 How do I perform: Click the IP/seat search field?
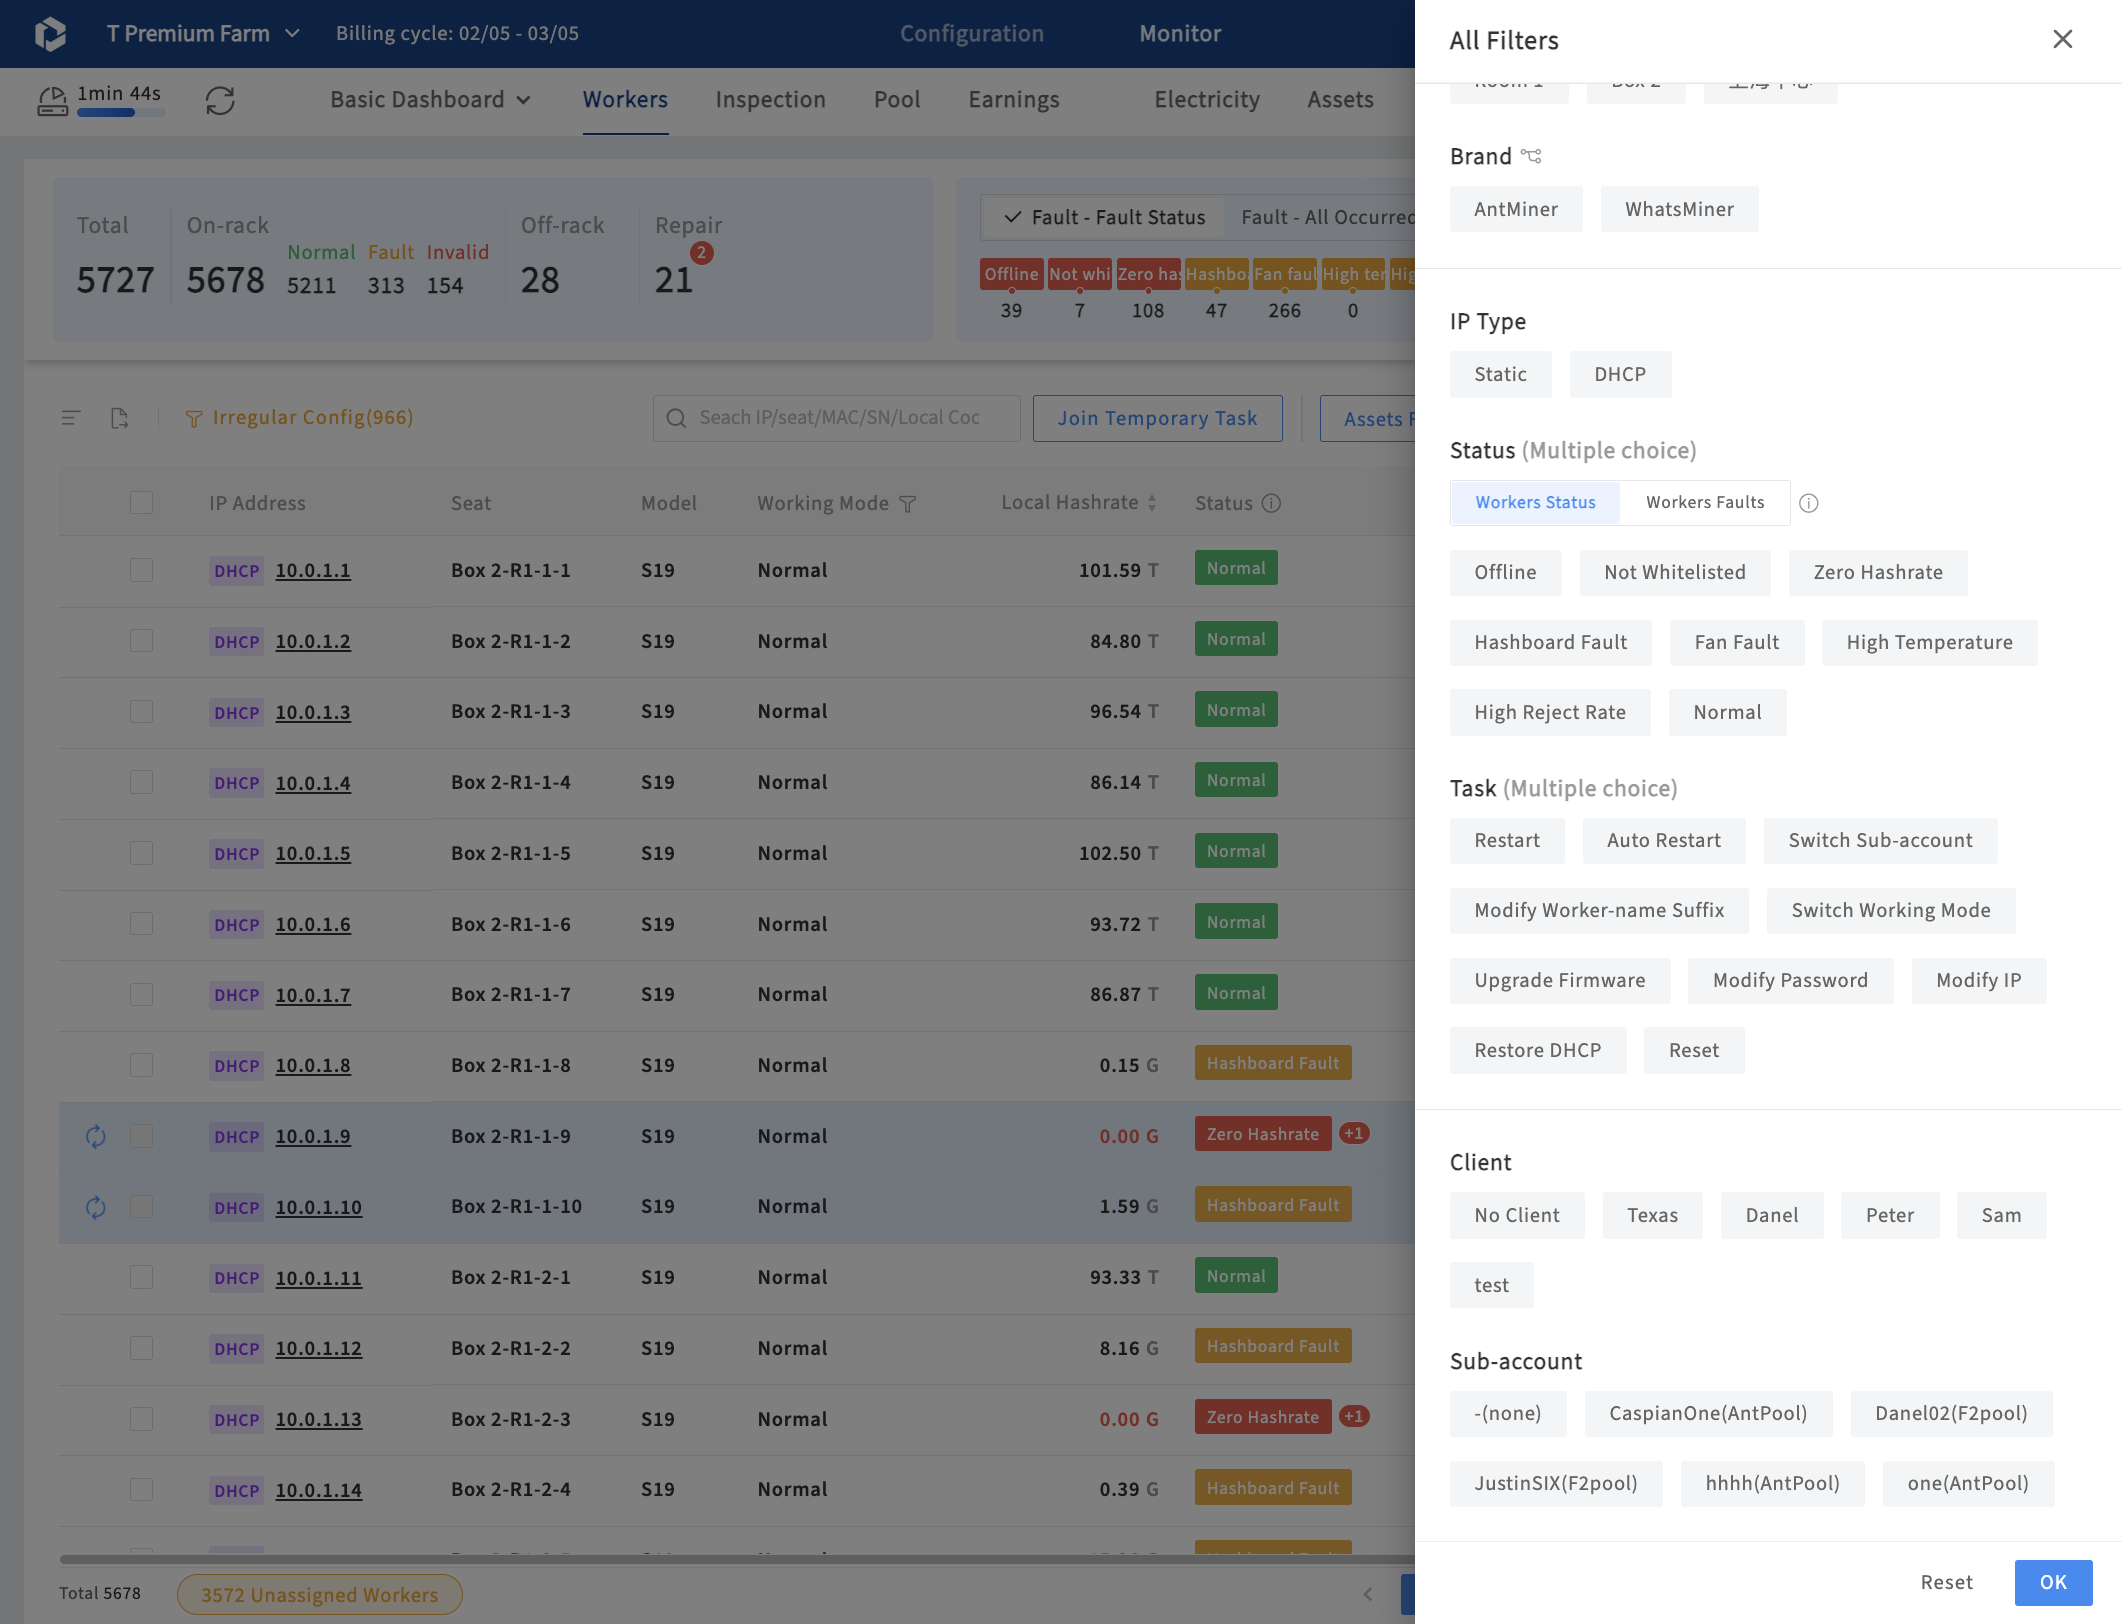(x=837, y=418)
